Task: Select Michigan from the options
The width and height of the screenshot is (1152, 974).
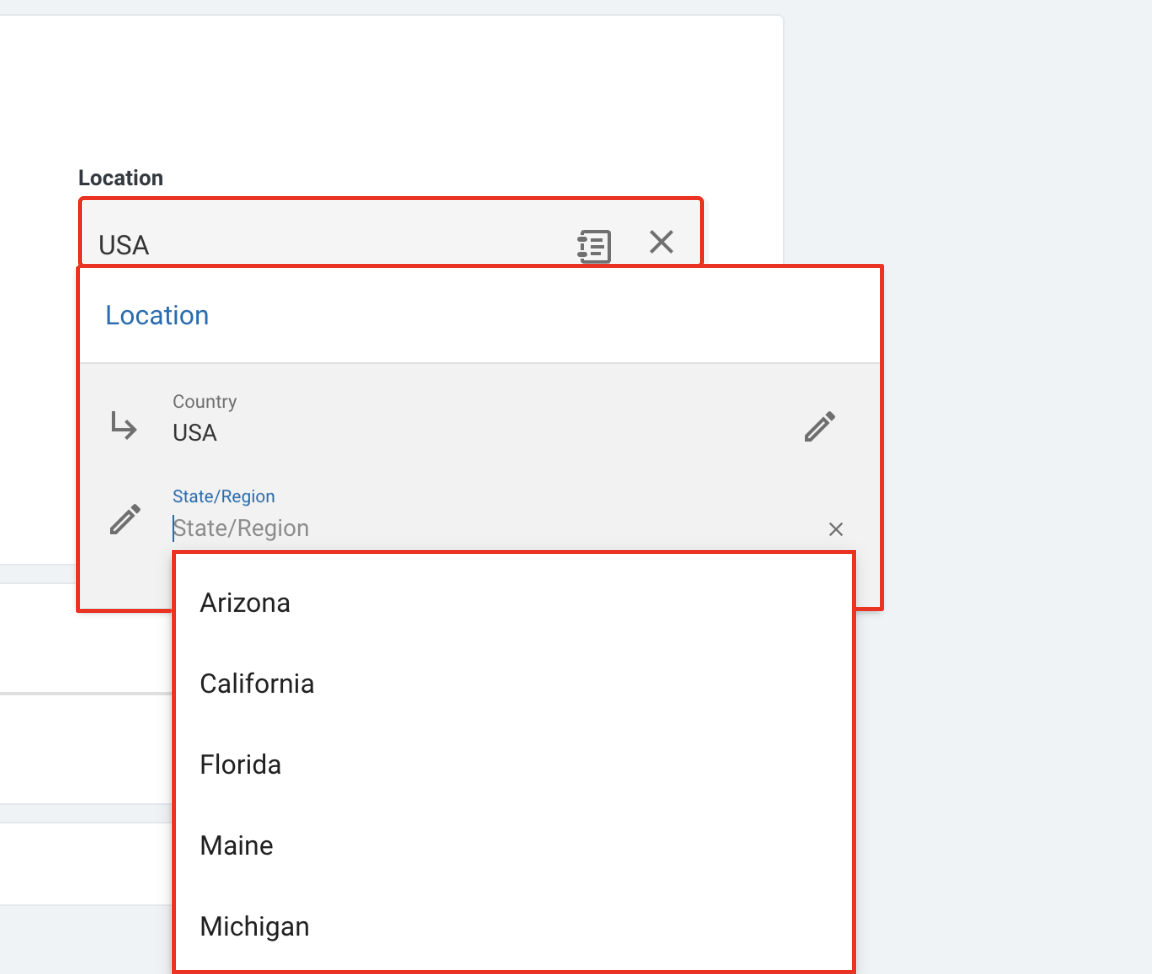Action: tap(514, 926)
